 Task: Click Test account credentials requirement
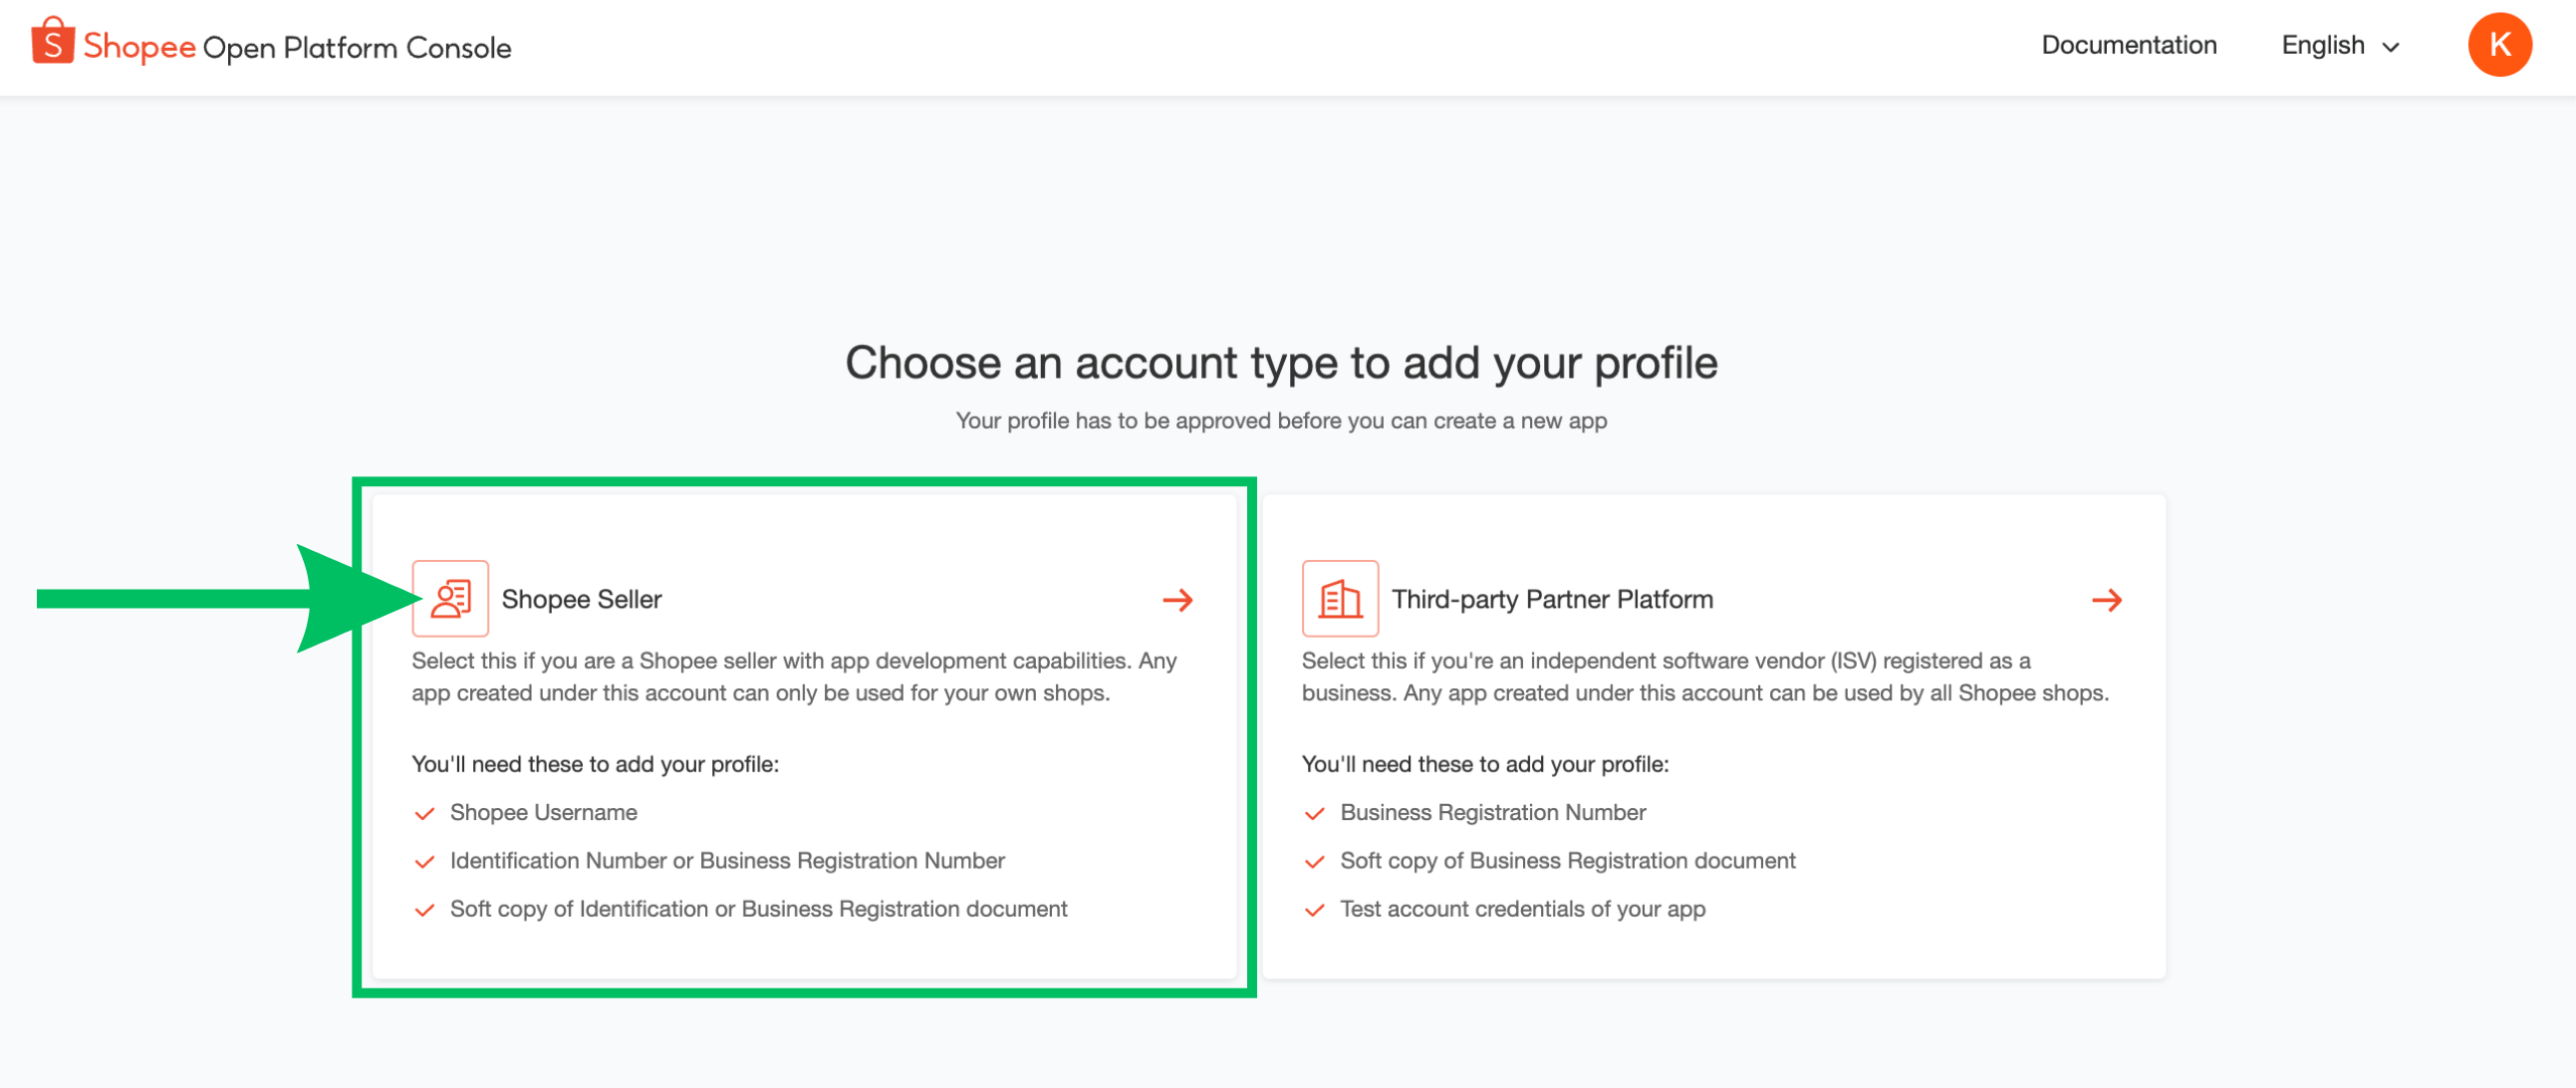pos(1522,909)
